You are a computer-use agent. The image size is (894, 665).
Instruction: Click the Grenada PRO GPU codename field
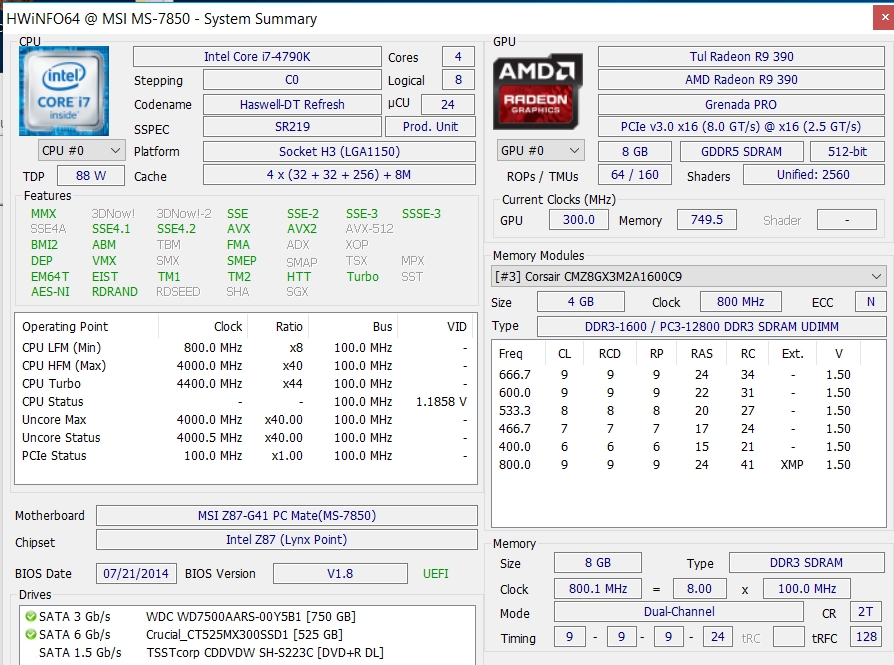pyautogui.click(x=741, y=104)
